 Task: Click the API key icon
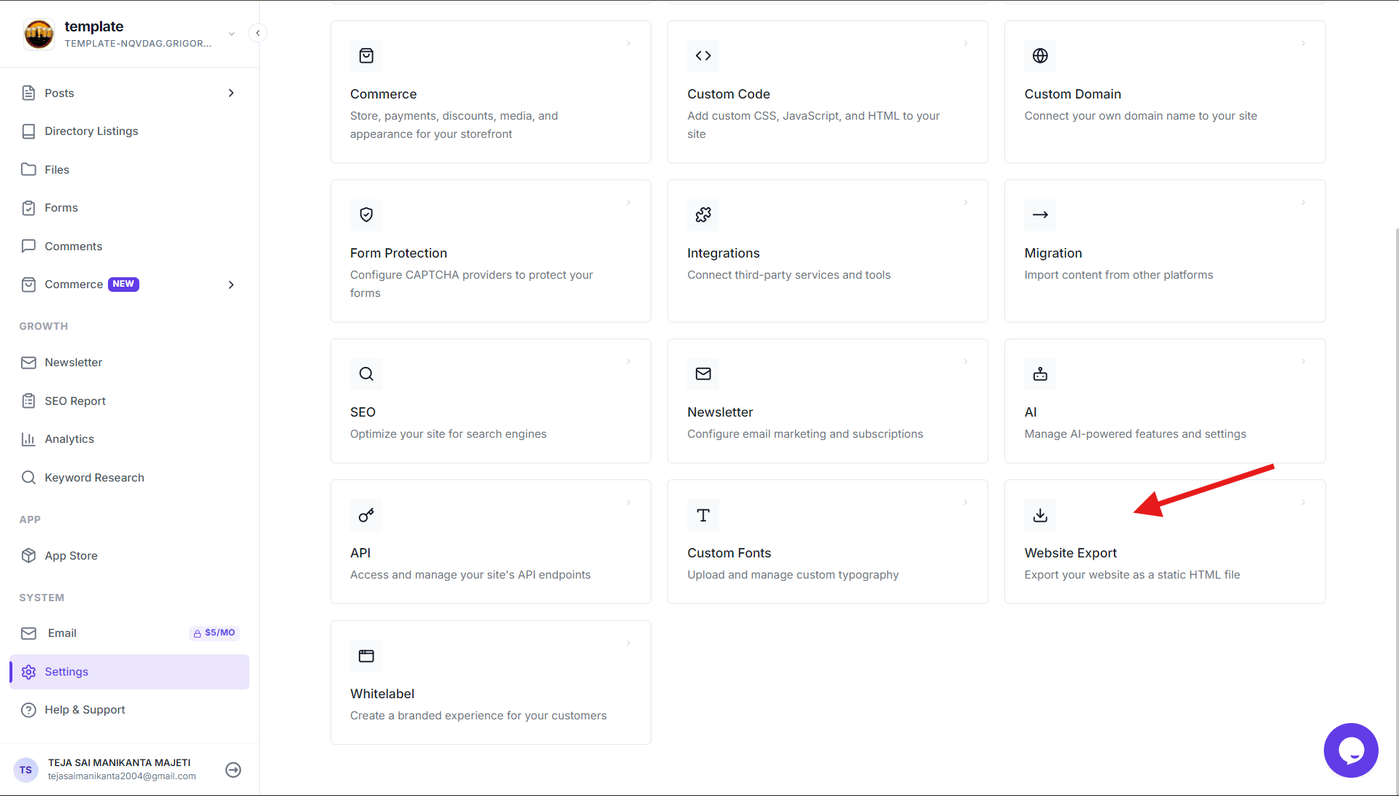[x=366, y=515]
